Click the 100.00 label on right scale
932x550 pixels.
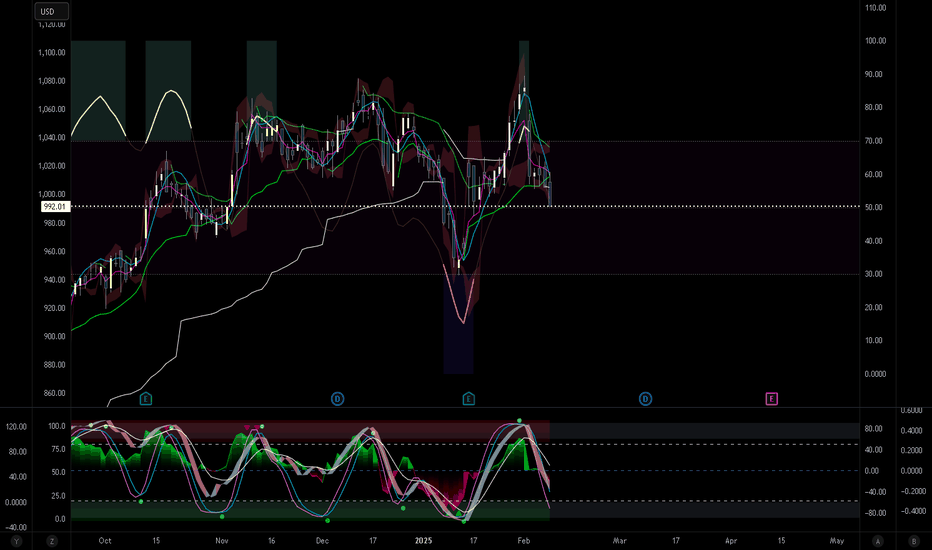[875, 41]
